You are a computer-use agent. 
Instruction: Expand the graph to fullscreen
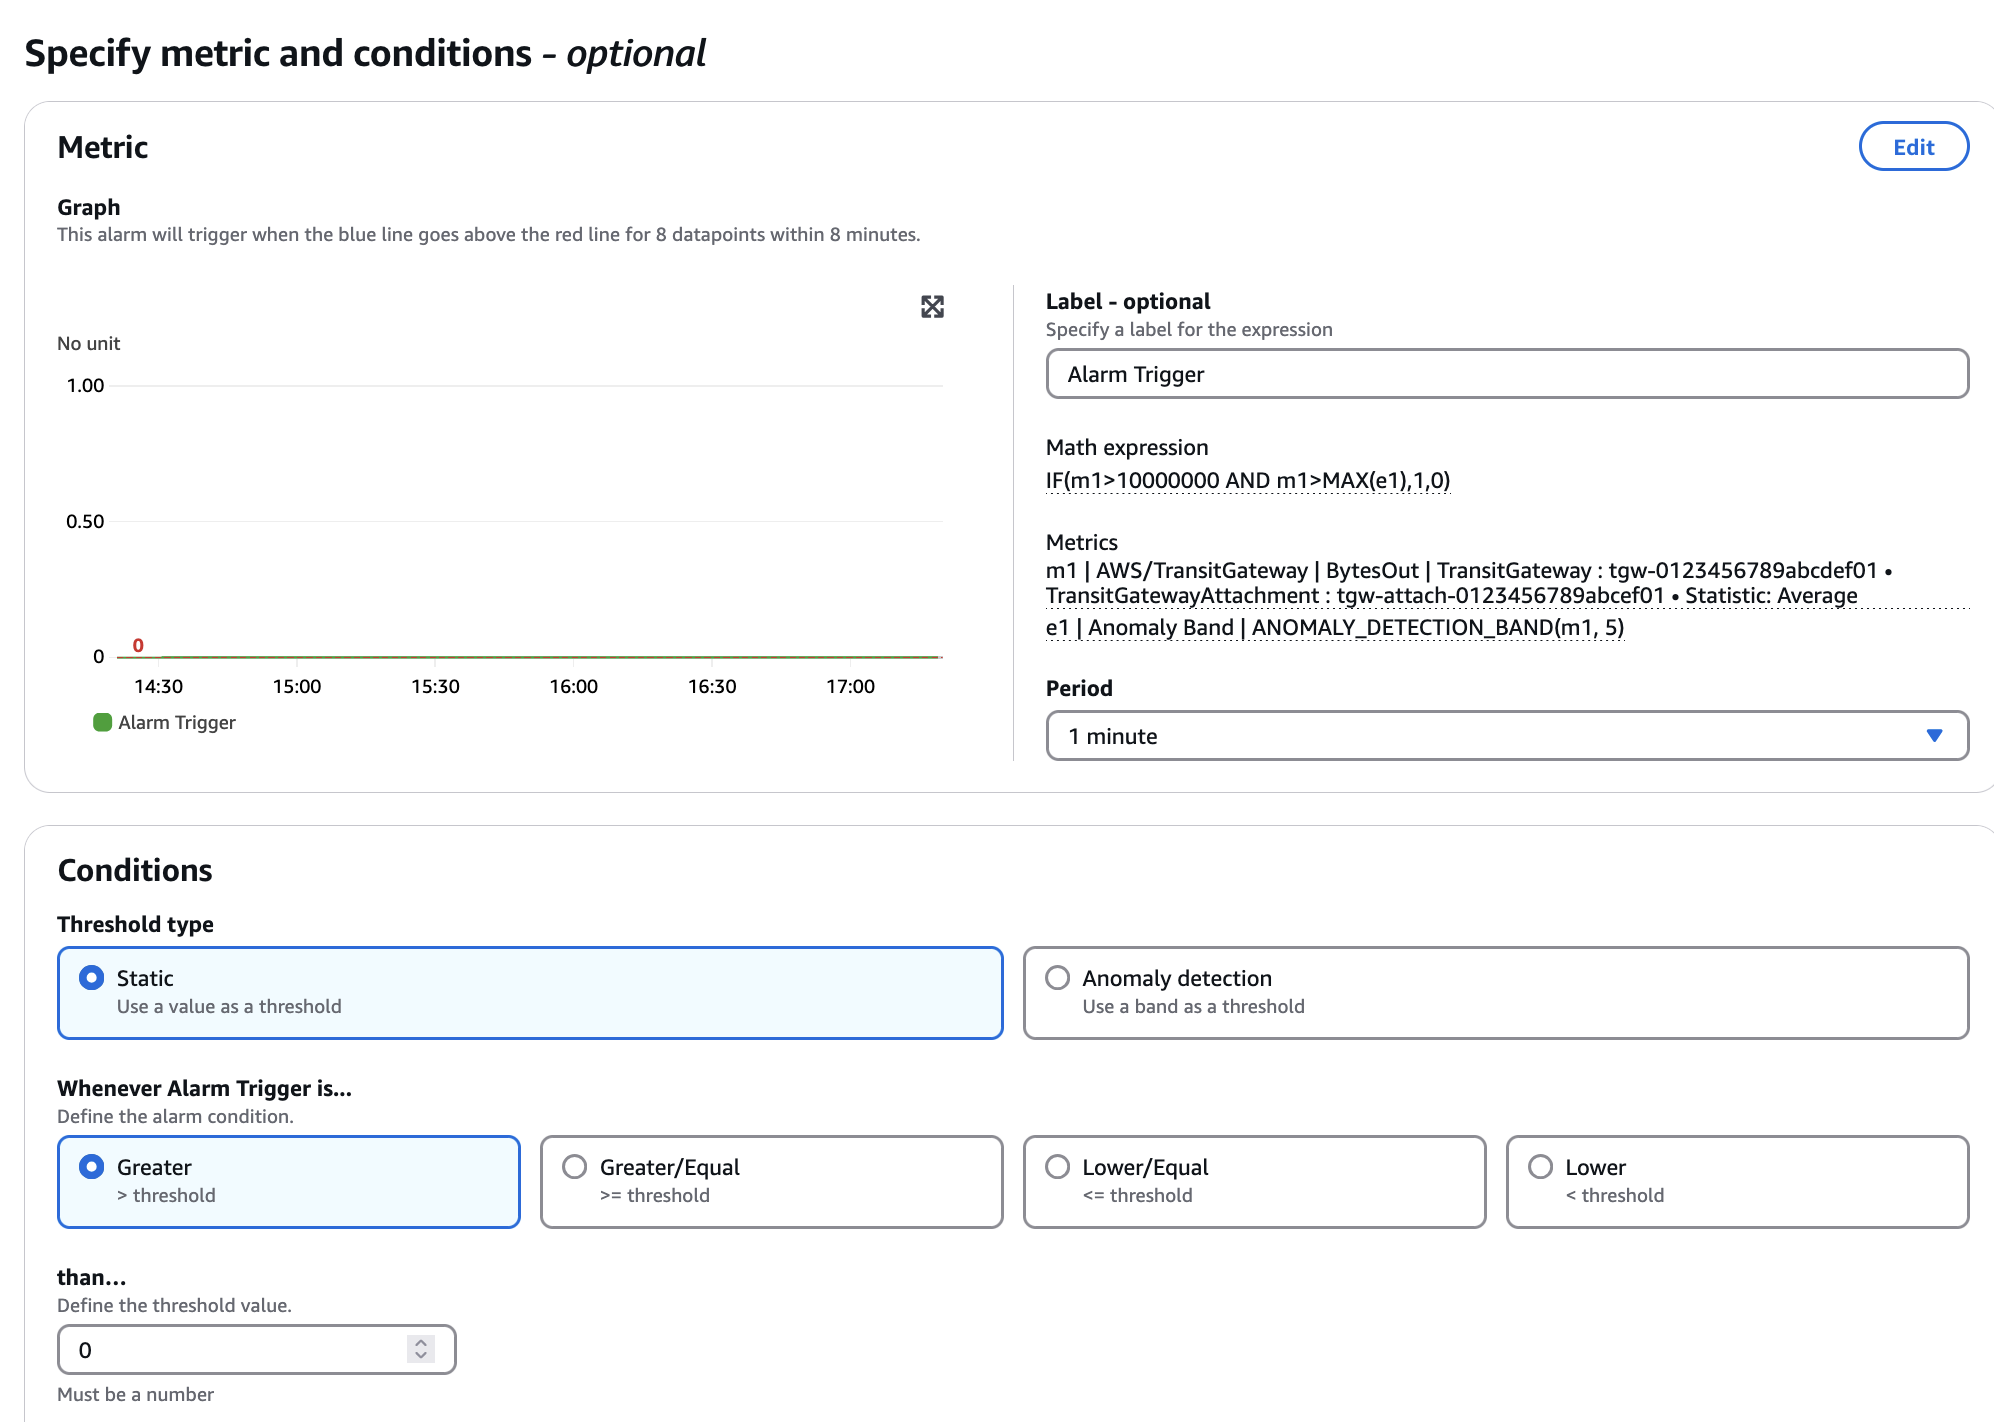932,307
